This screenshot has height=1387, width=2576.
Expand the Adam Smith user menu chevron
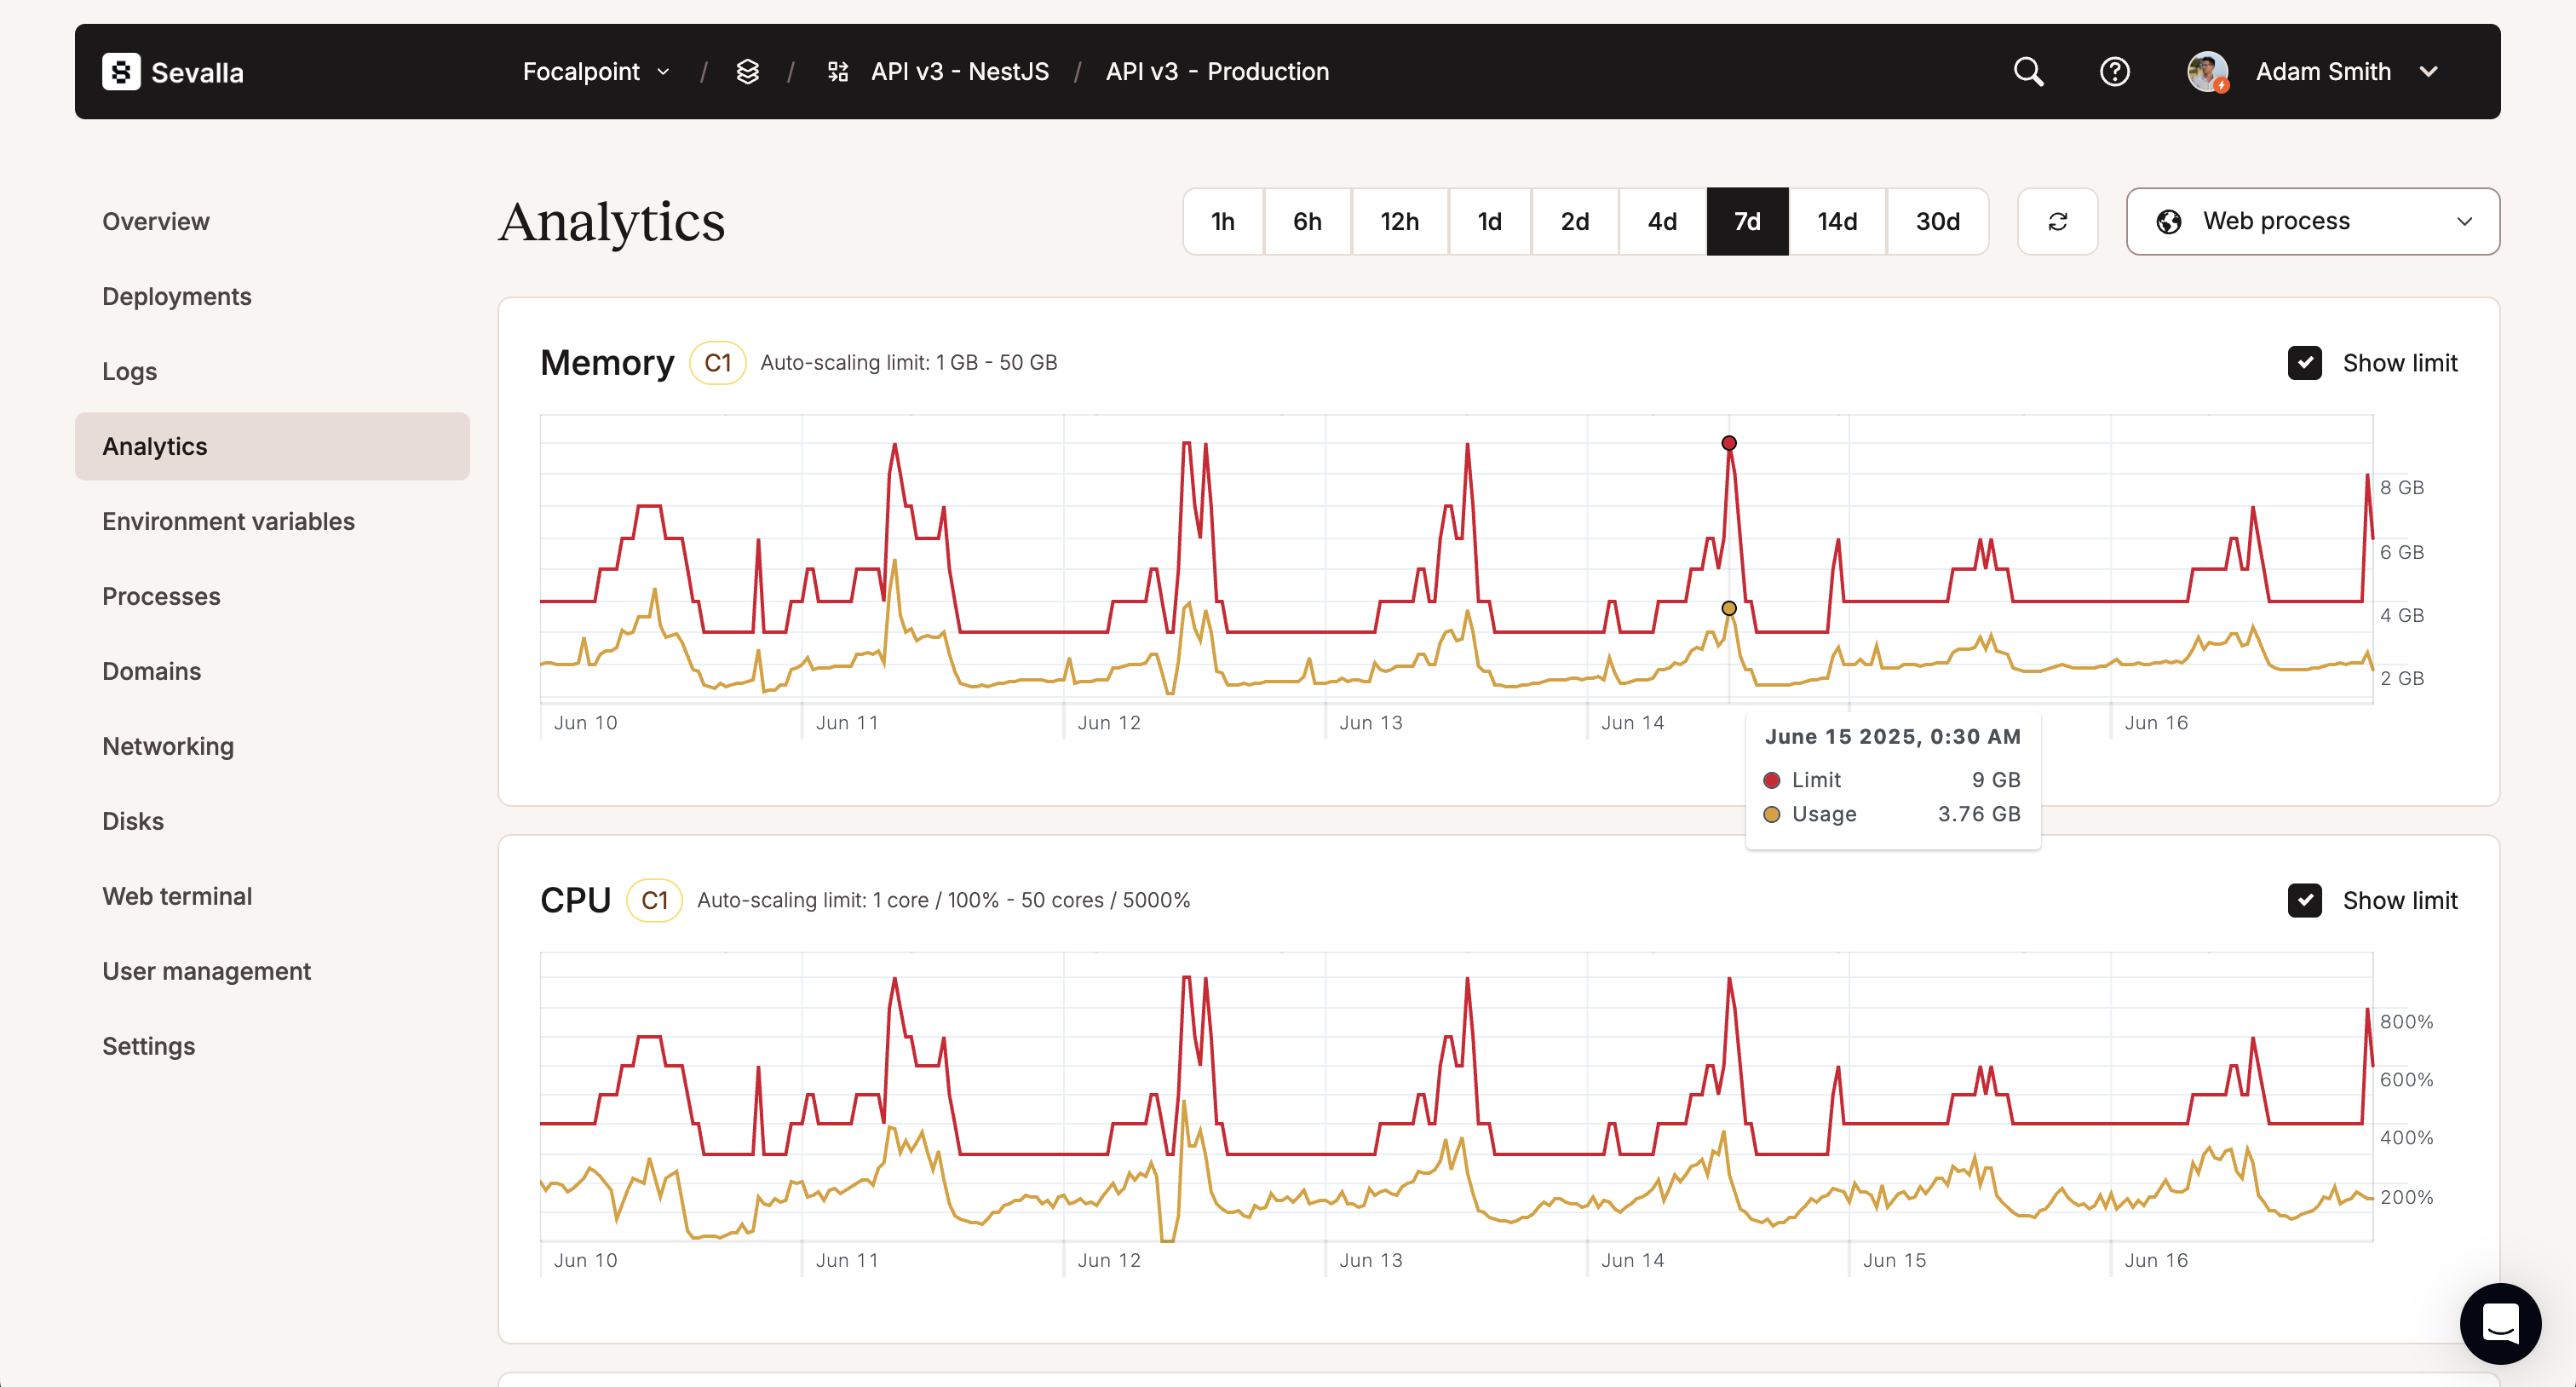point(2428,72)
